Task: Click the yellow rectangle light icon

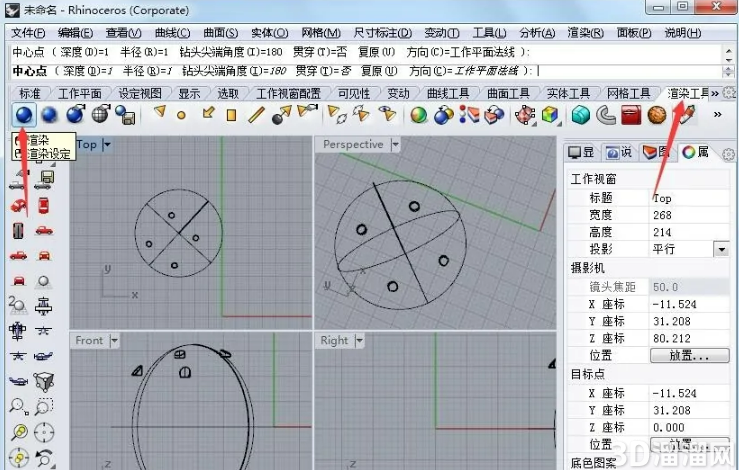Action: [231, 115]
